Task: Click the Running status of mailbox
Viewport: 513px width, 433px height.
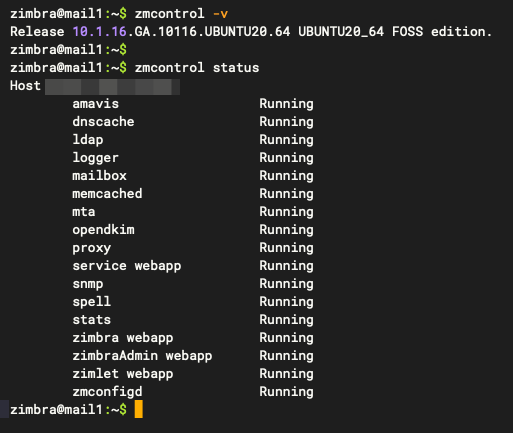Action: [286, 176]
